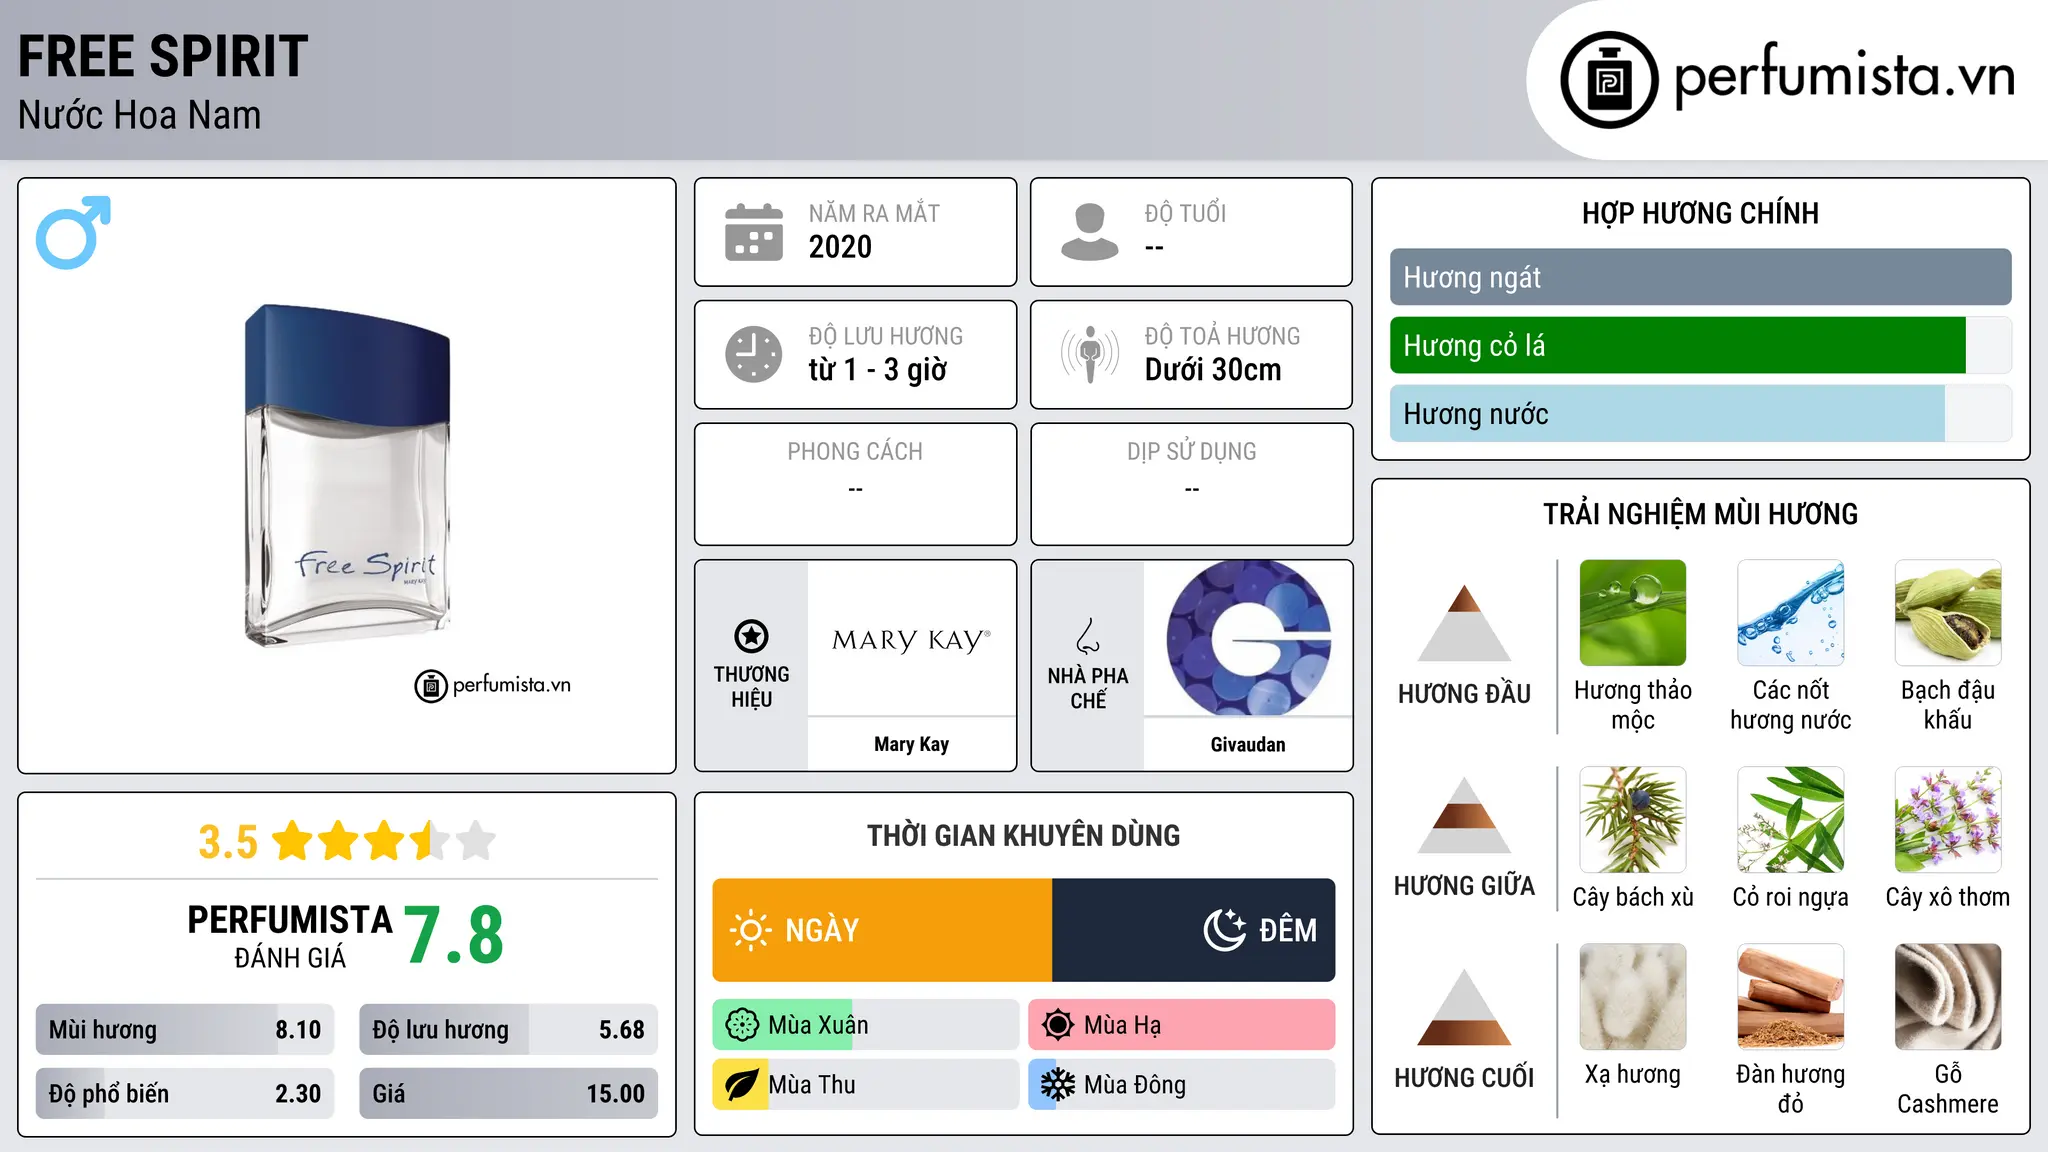The width and height of the screenshot is (2048, 1152).
Task: Click the 'Dưới 30cm' sillage value
Action: [1213, 370]
